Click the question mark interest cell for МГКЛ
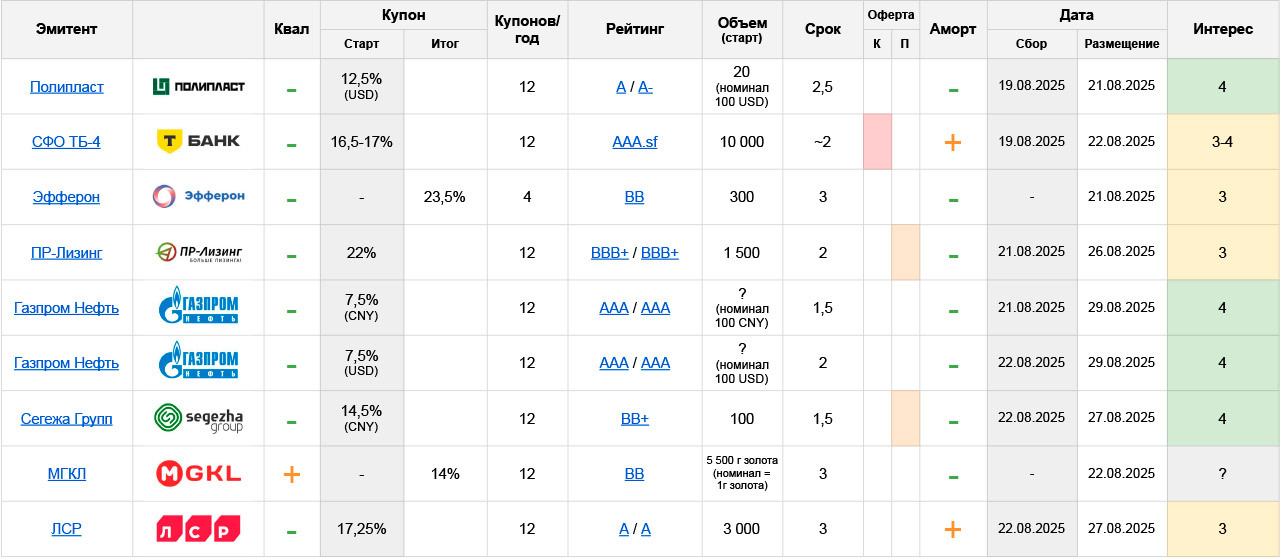Viewport: 1280px width, 558px height. pos(1223,474)
